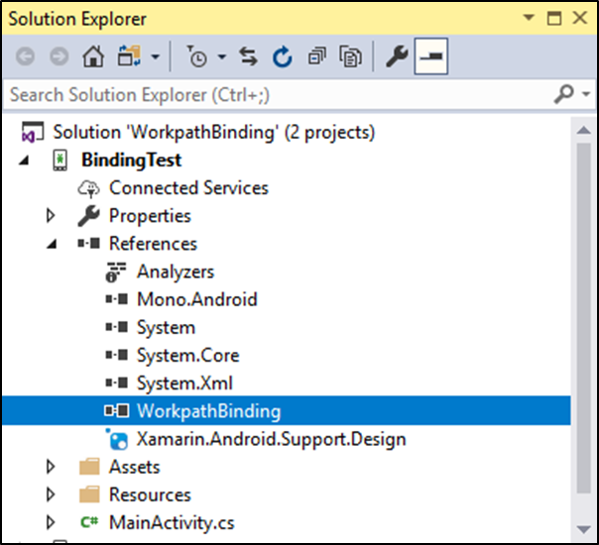
Task: Collapse the References node
Action: (52, 244)
